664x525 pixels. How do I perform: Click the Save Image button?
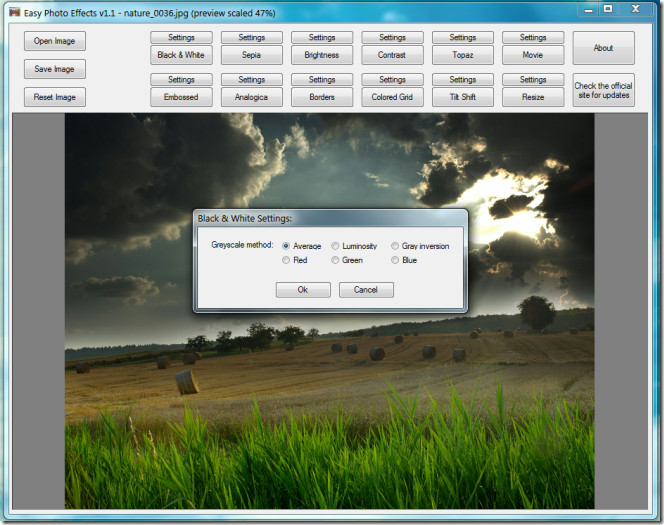(55, 69)
